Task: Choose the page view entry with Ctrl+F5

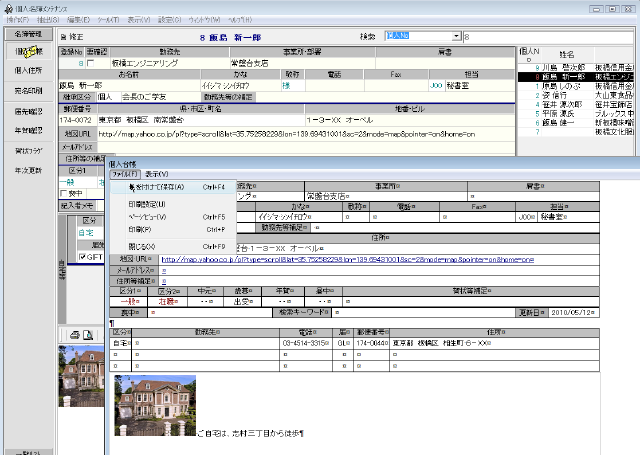Action: pos(173,217)
